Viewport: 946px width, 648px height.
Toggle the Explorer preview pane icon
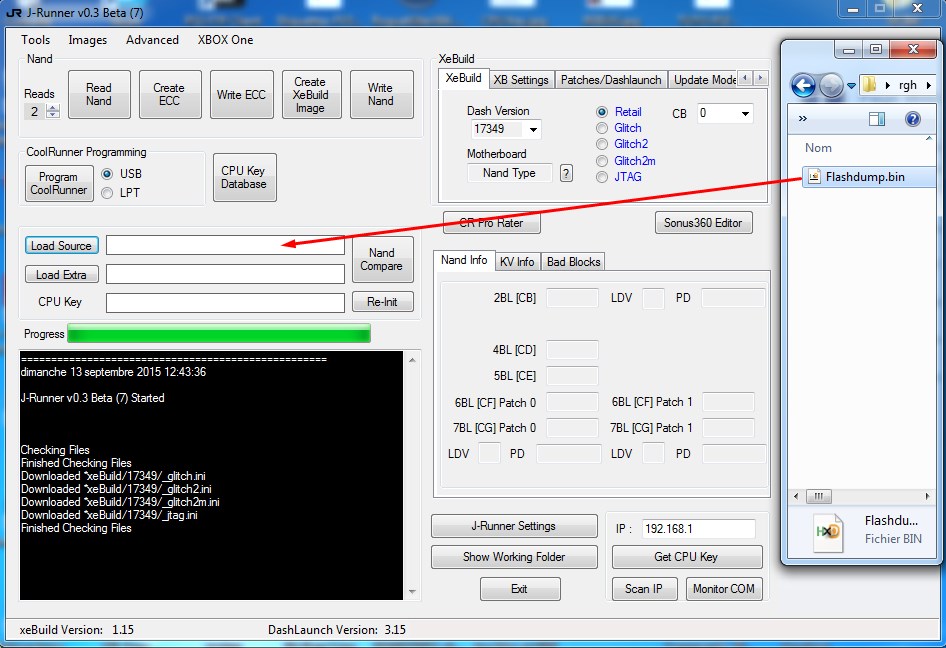[x=877, y=119]
